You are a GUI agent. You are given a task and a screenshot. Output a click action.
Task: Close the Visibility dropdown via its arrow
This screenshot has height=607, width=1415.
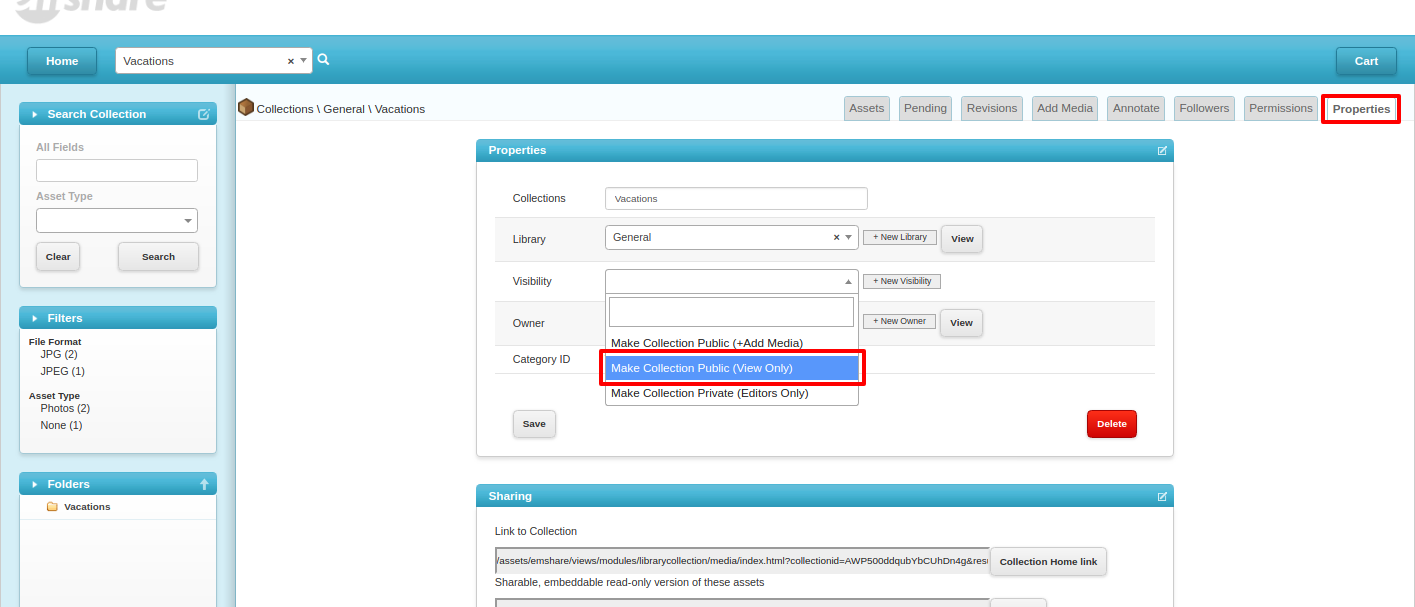[848, 282]
